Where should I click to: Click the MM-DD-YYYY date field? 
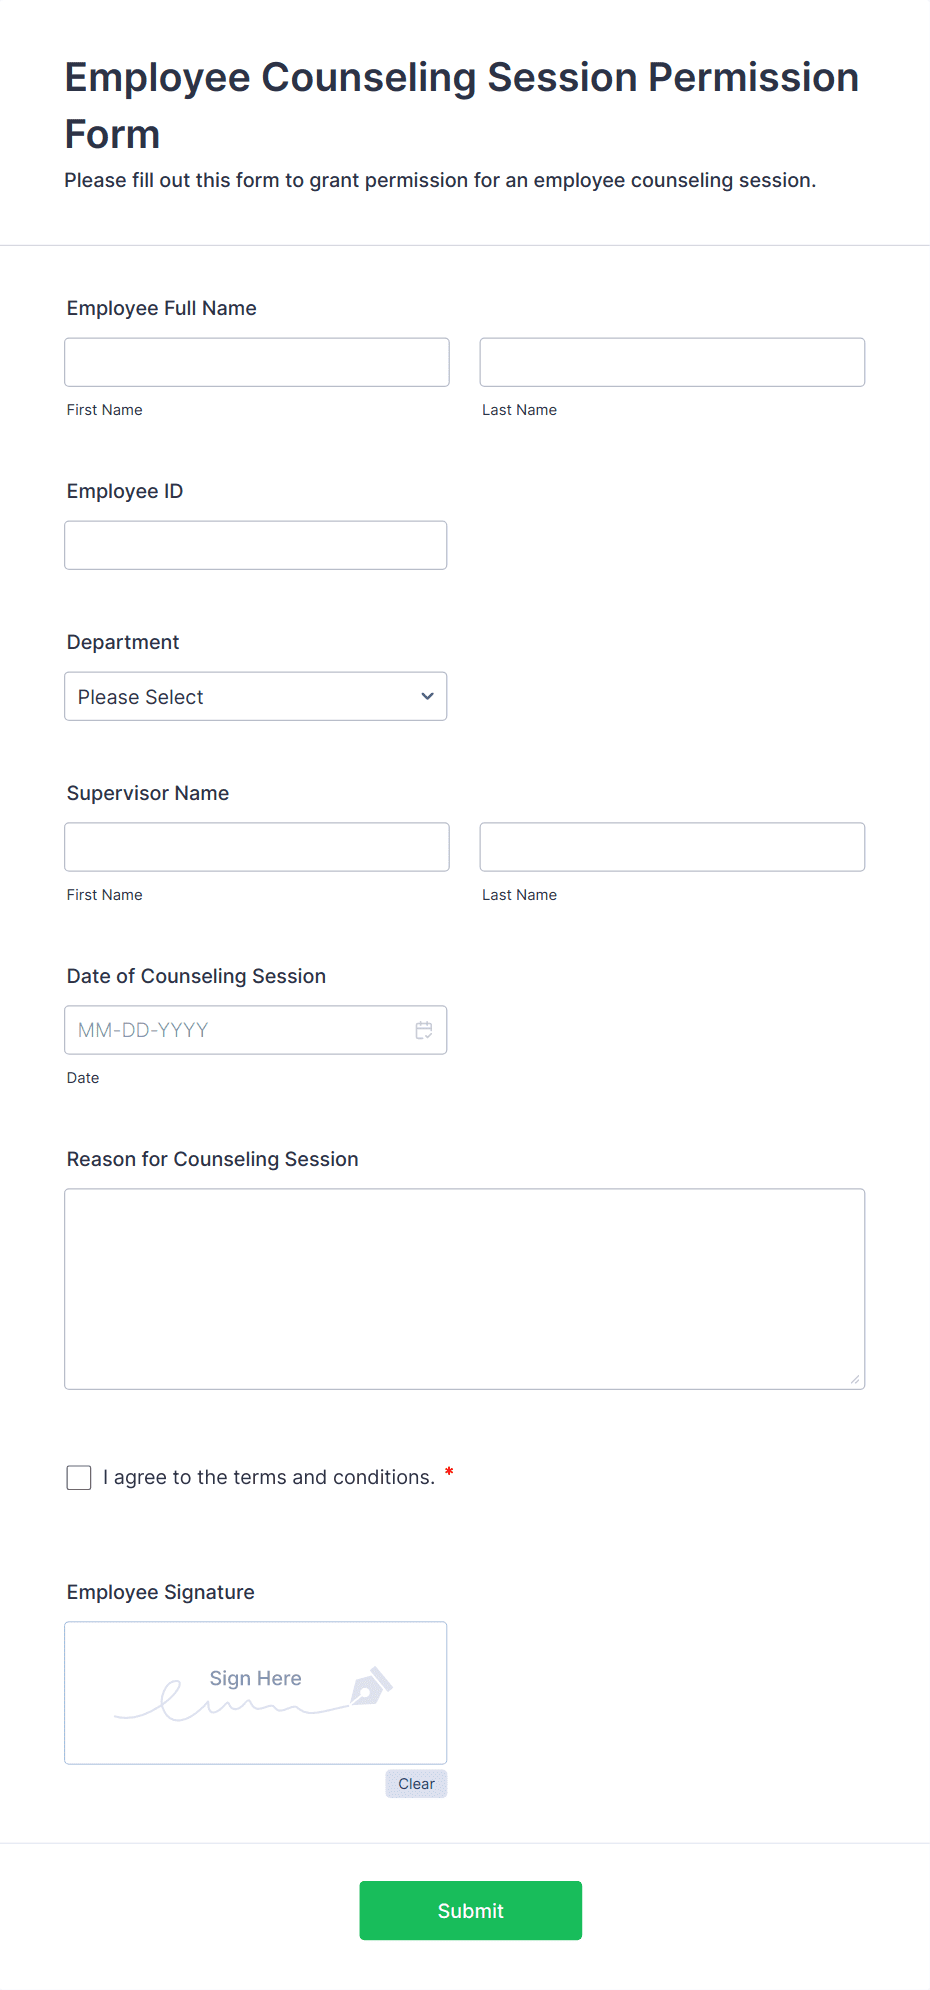pyautogui.click(x=256, y=1030)
